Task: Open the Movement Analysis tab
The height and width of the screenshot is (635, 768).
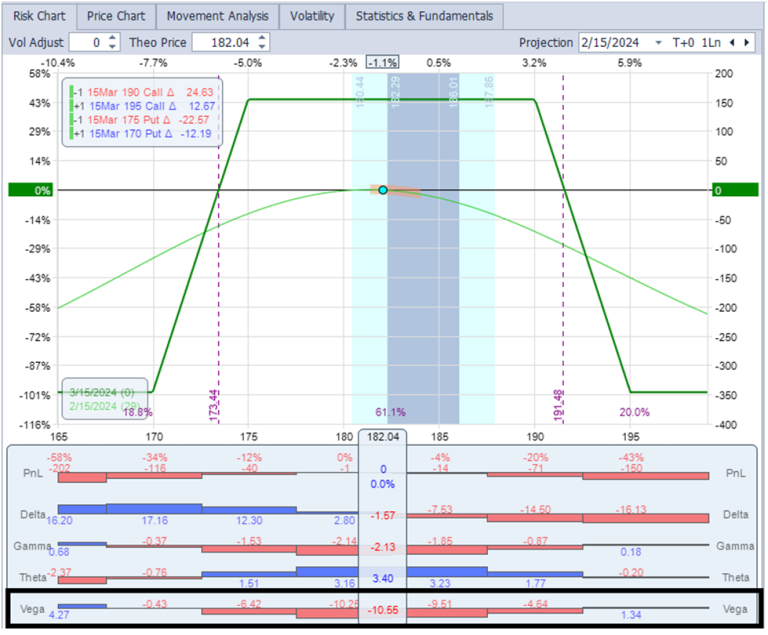Action: [x=217, y=16]
